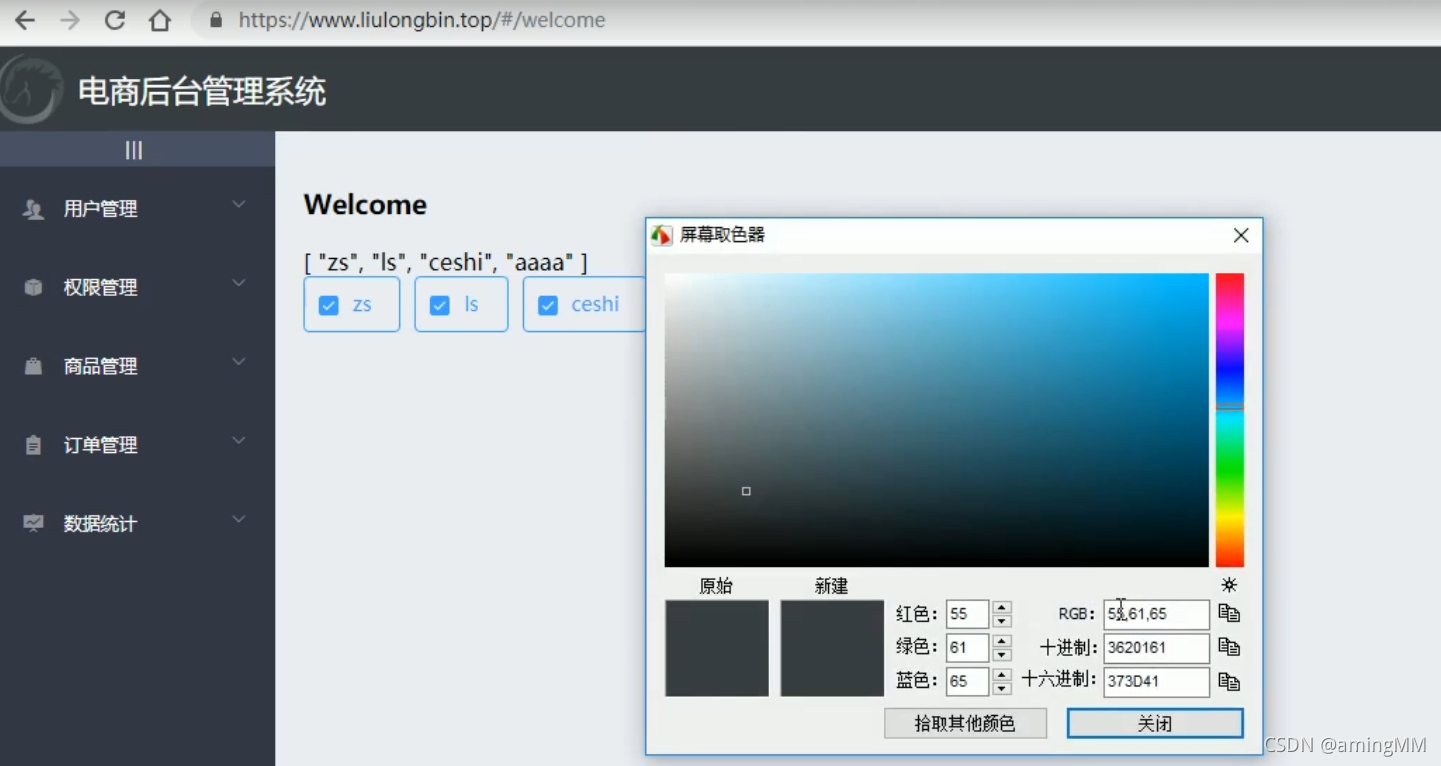This screenshot has width=1441, height=766.
Task: Open the 权限管理 menu
Action: [137, 288]
